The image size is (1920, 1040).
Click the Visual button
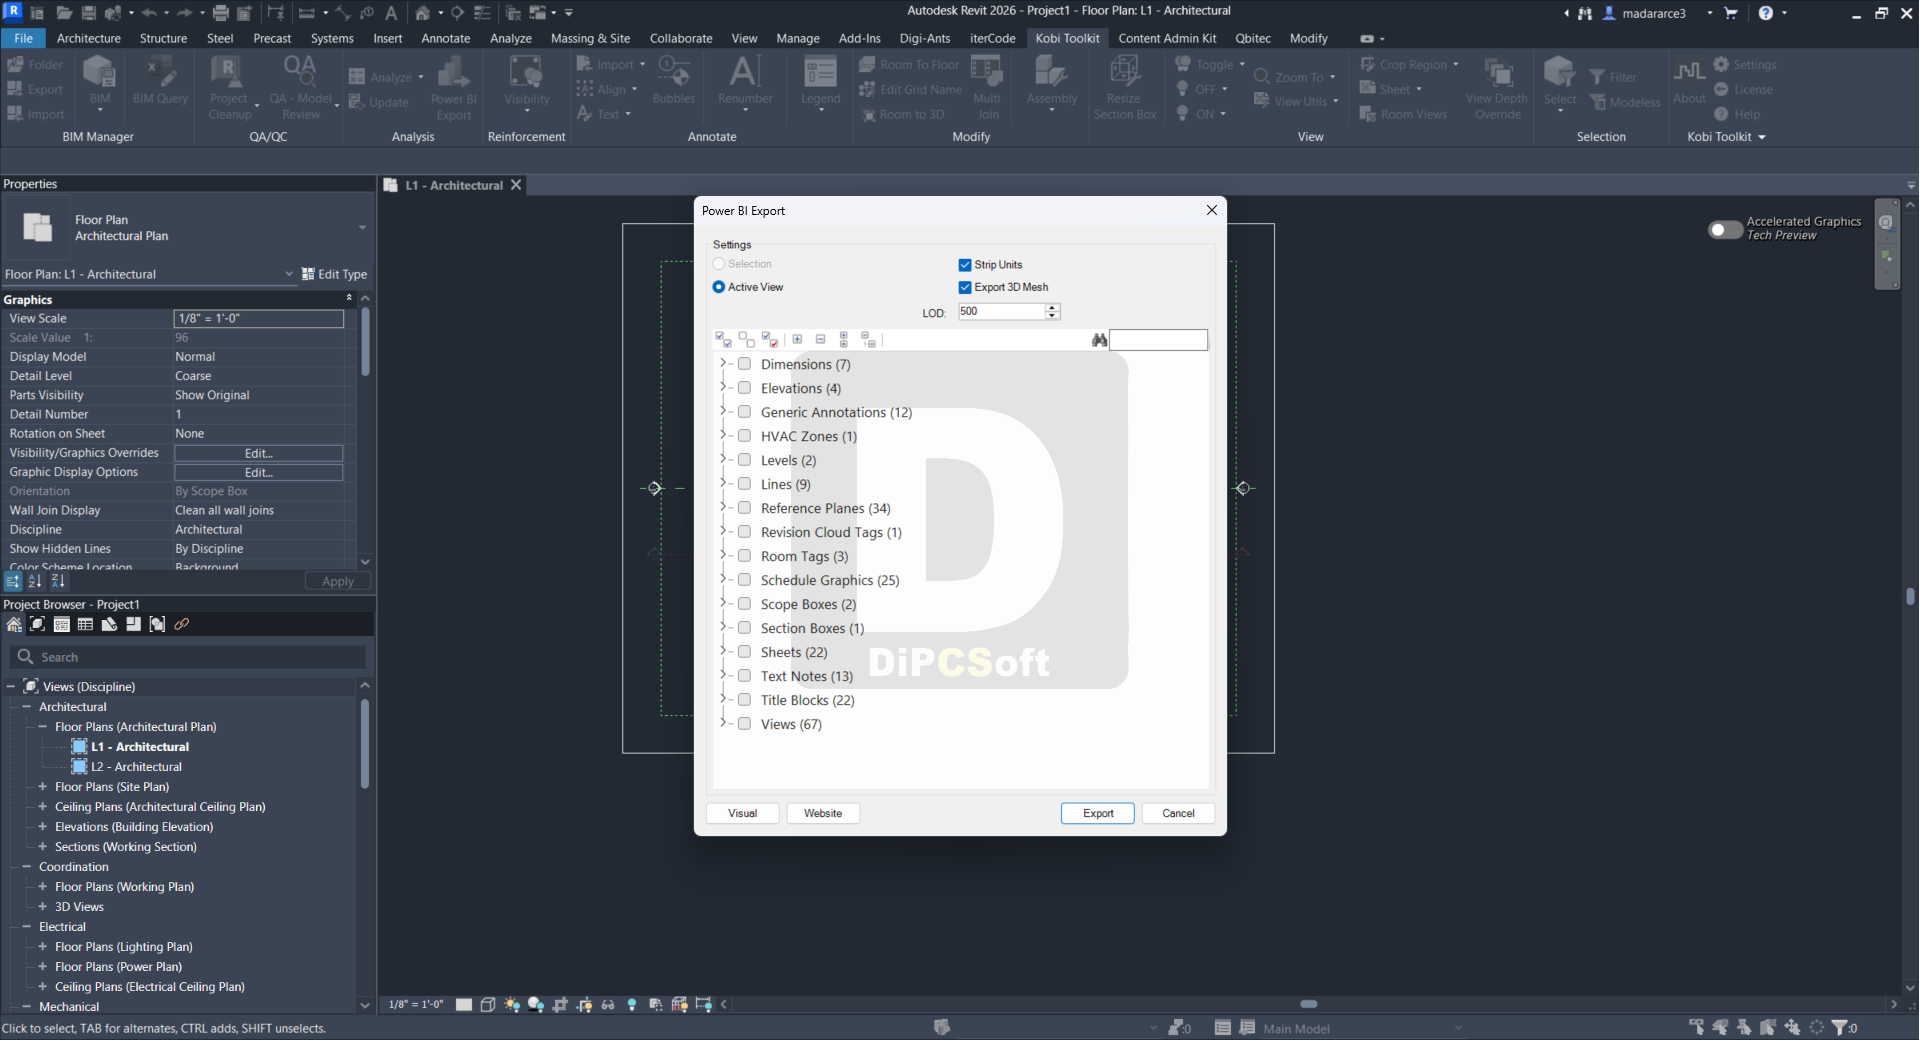[x=742, y=813]
